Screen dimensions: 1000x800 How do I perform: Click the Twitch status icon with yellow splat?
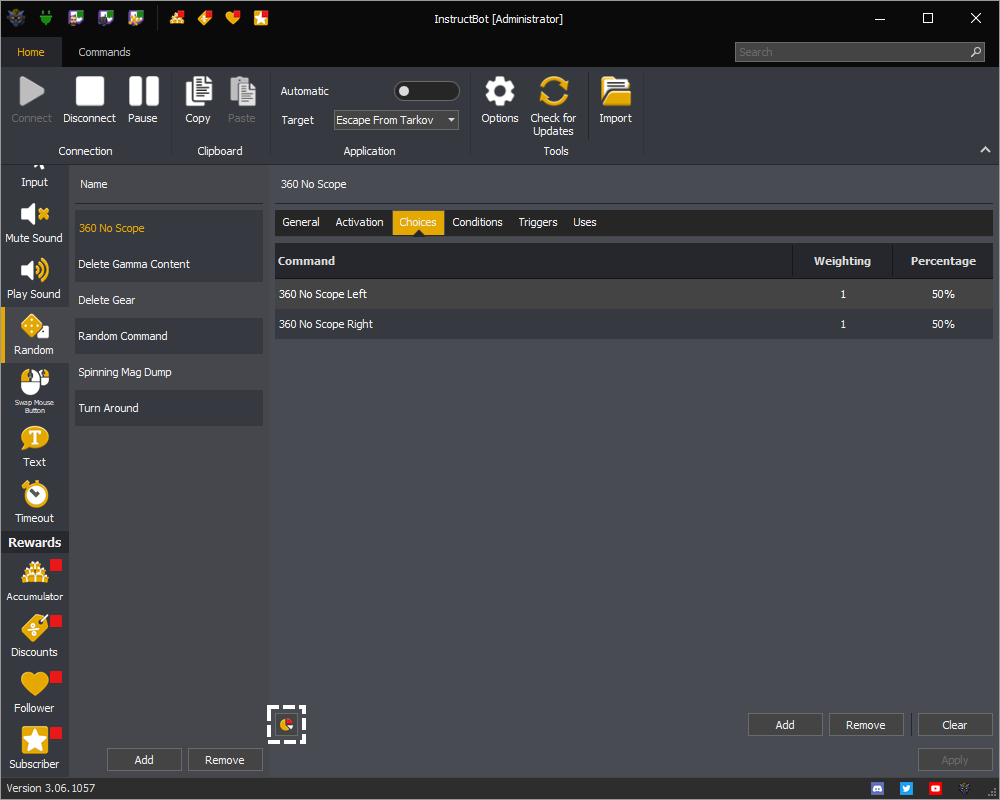coord(135,18)
